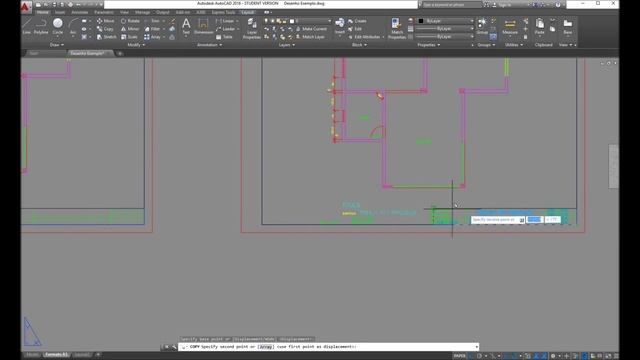Click Make Current layer button
This screenshot has height=360, width=640.
pos(311,29)
